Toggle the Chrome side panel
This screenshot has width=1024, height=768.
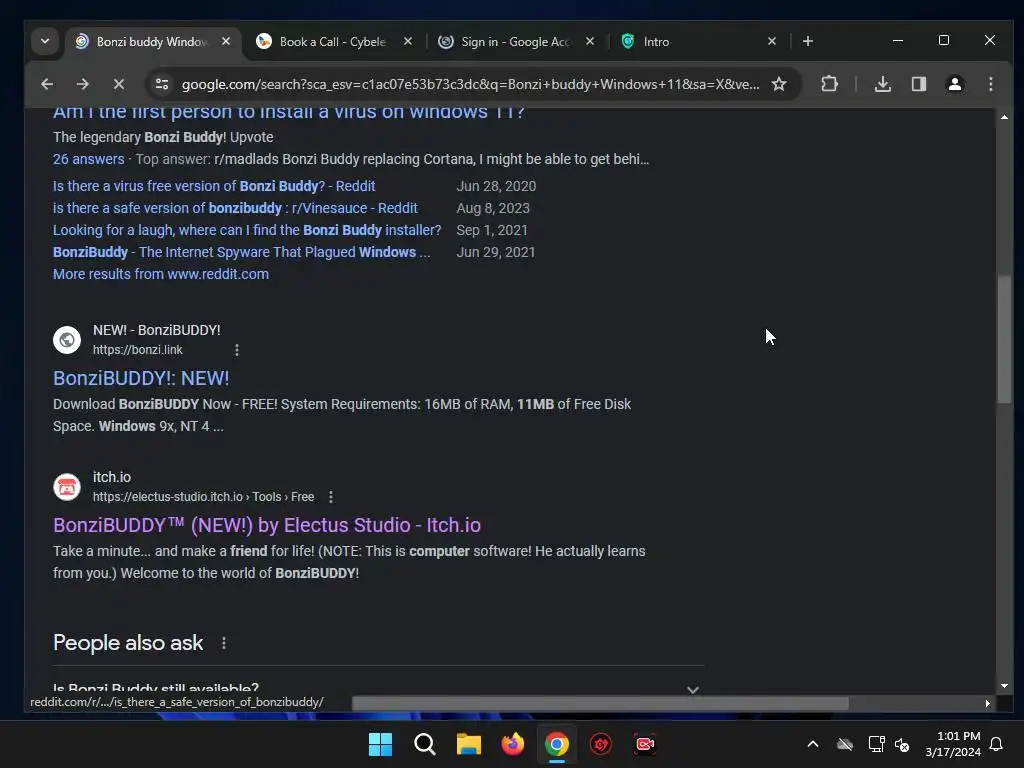[919, 84]
